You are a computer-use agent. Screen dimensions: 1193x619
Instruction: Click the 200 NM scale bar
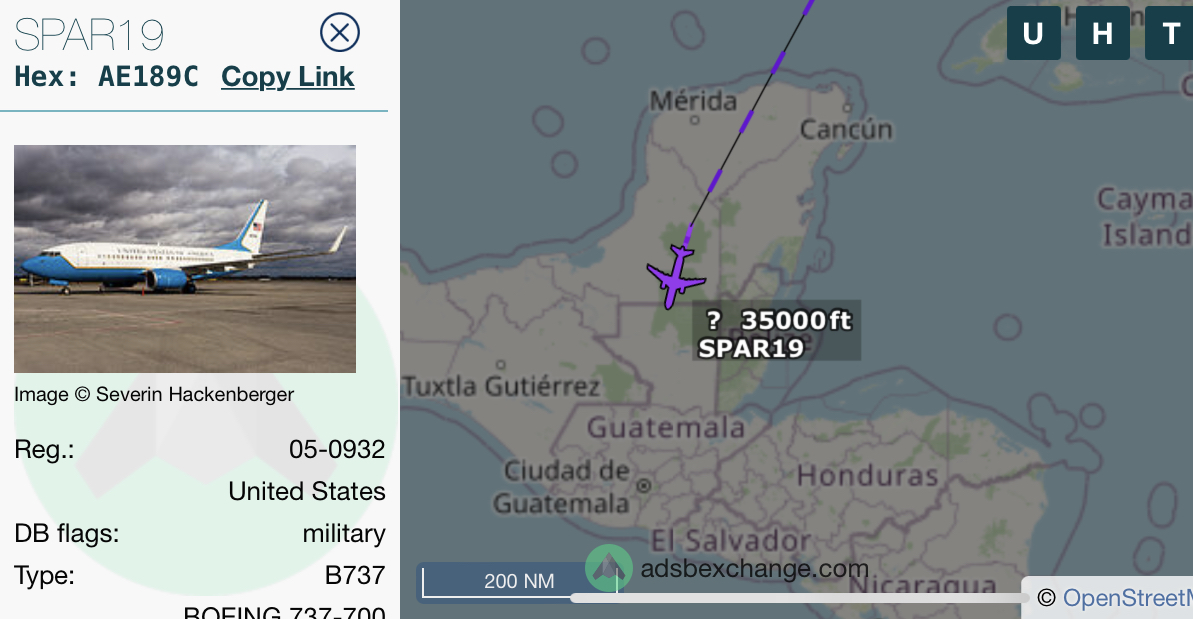(520, 581)
